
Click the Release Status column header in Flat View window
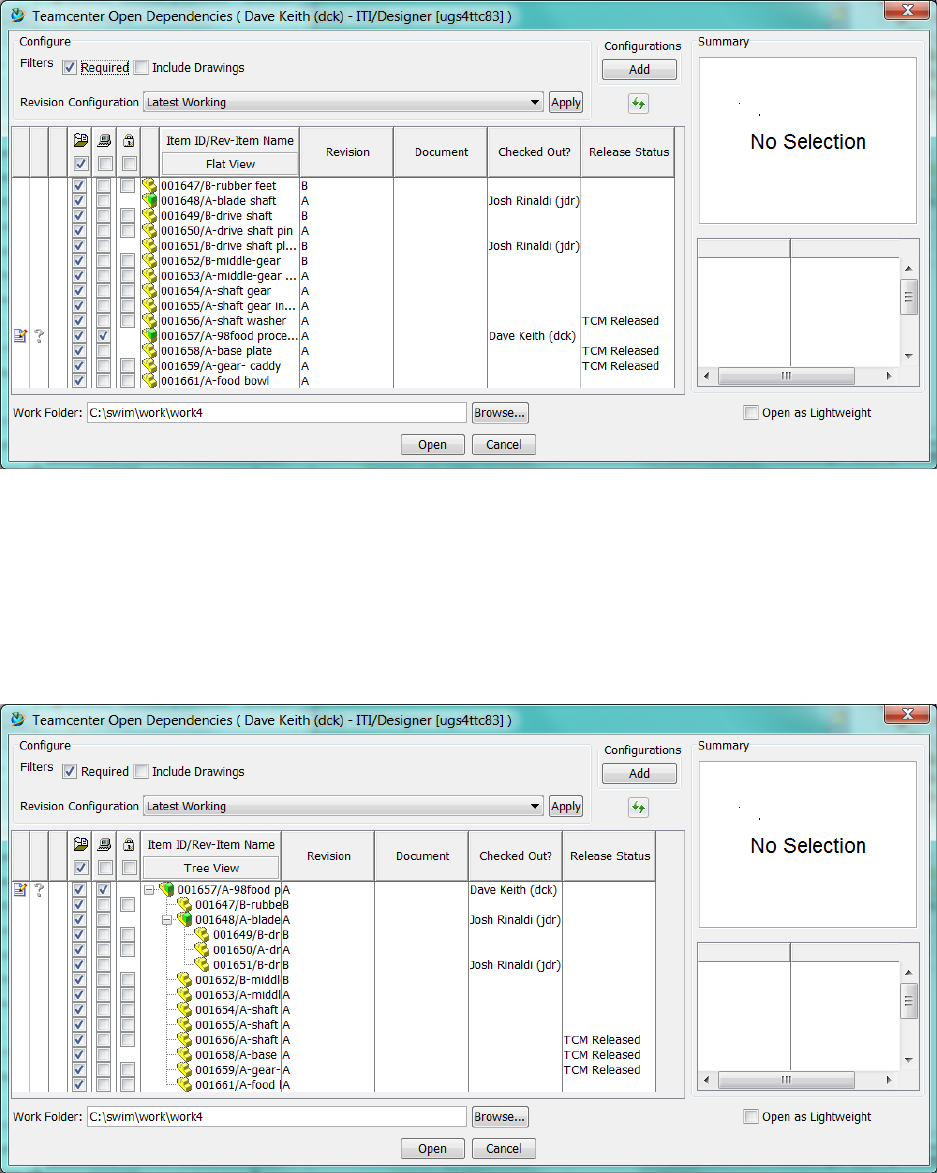628,152
